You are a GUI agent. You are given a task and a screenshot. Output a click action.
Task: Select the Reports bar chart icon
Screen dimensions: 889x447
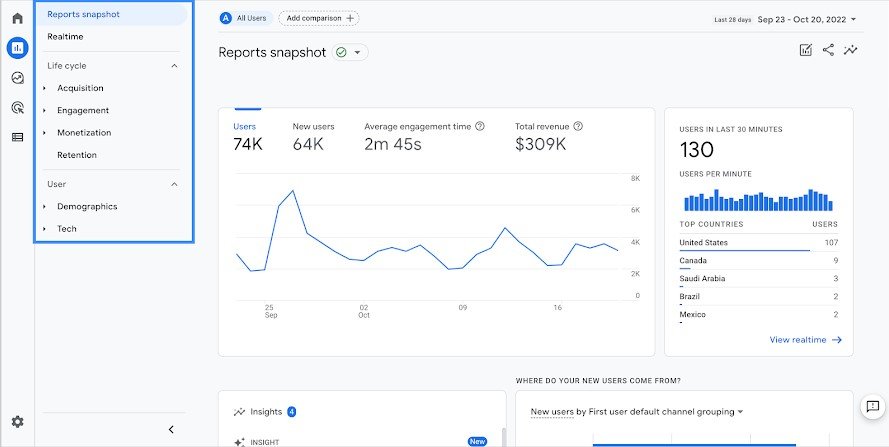click(18, 48)
